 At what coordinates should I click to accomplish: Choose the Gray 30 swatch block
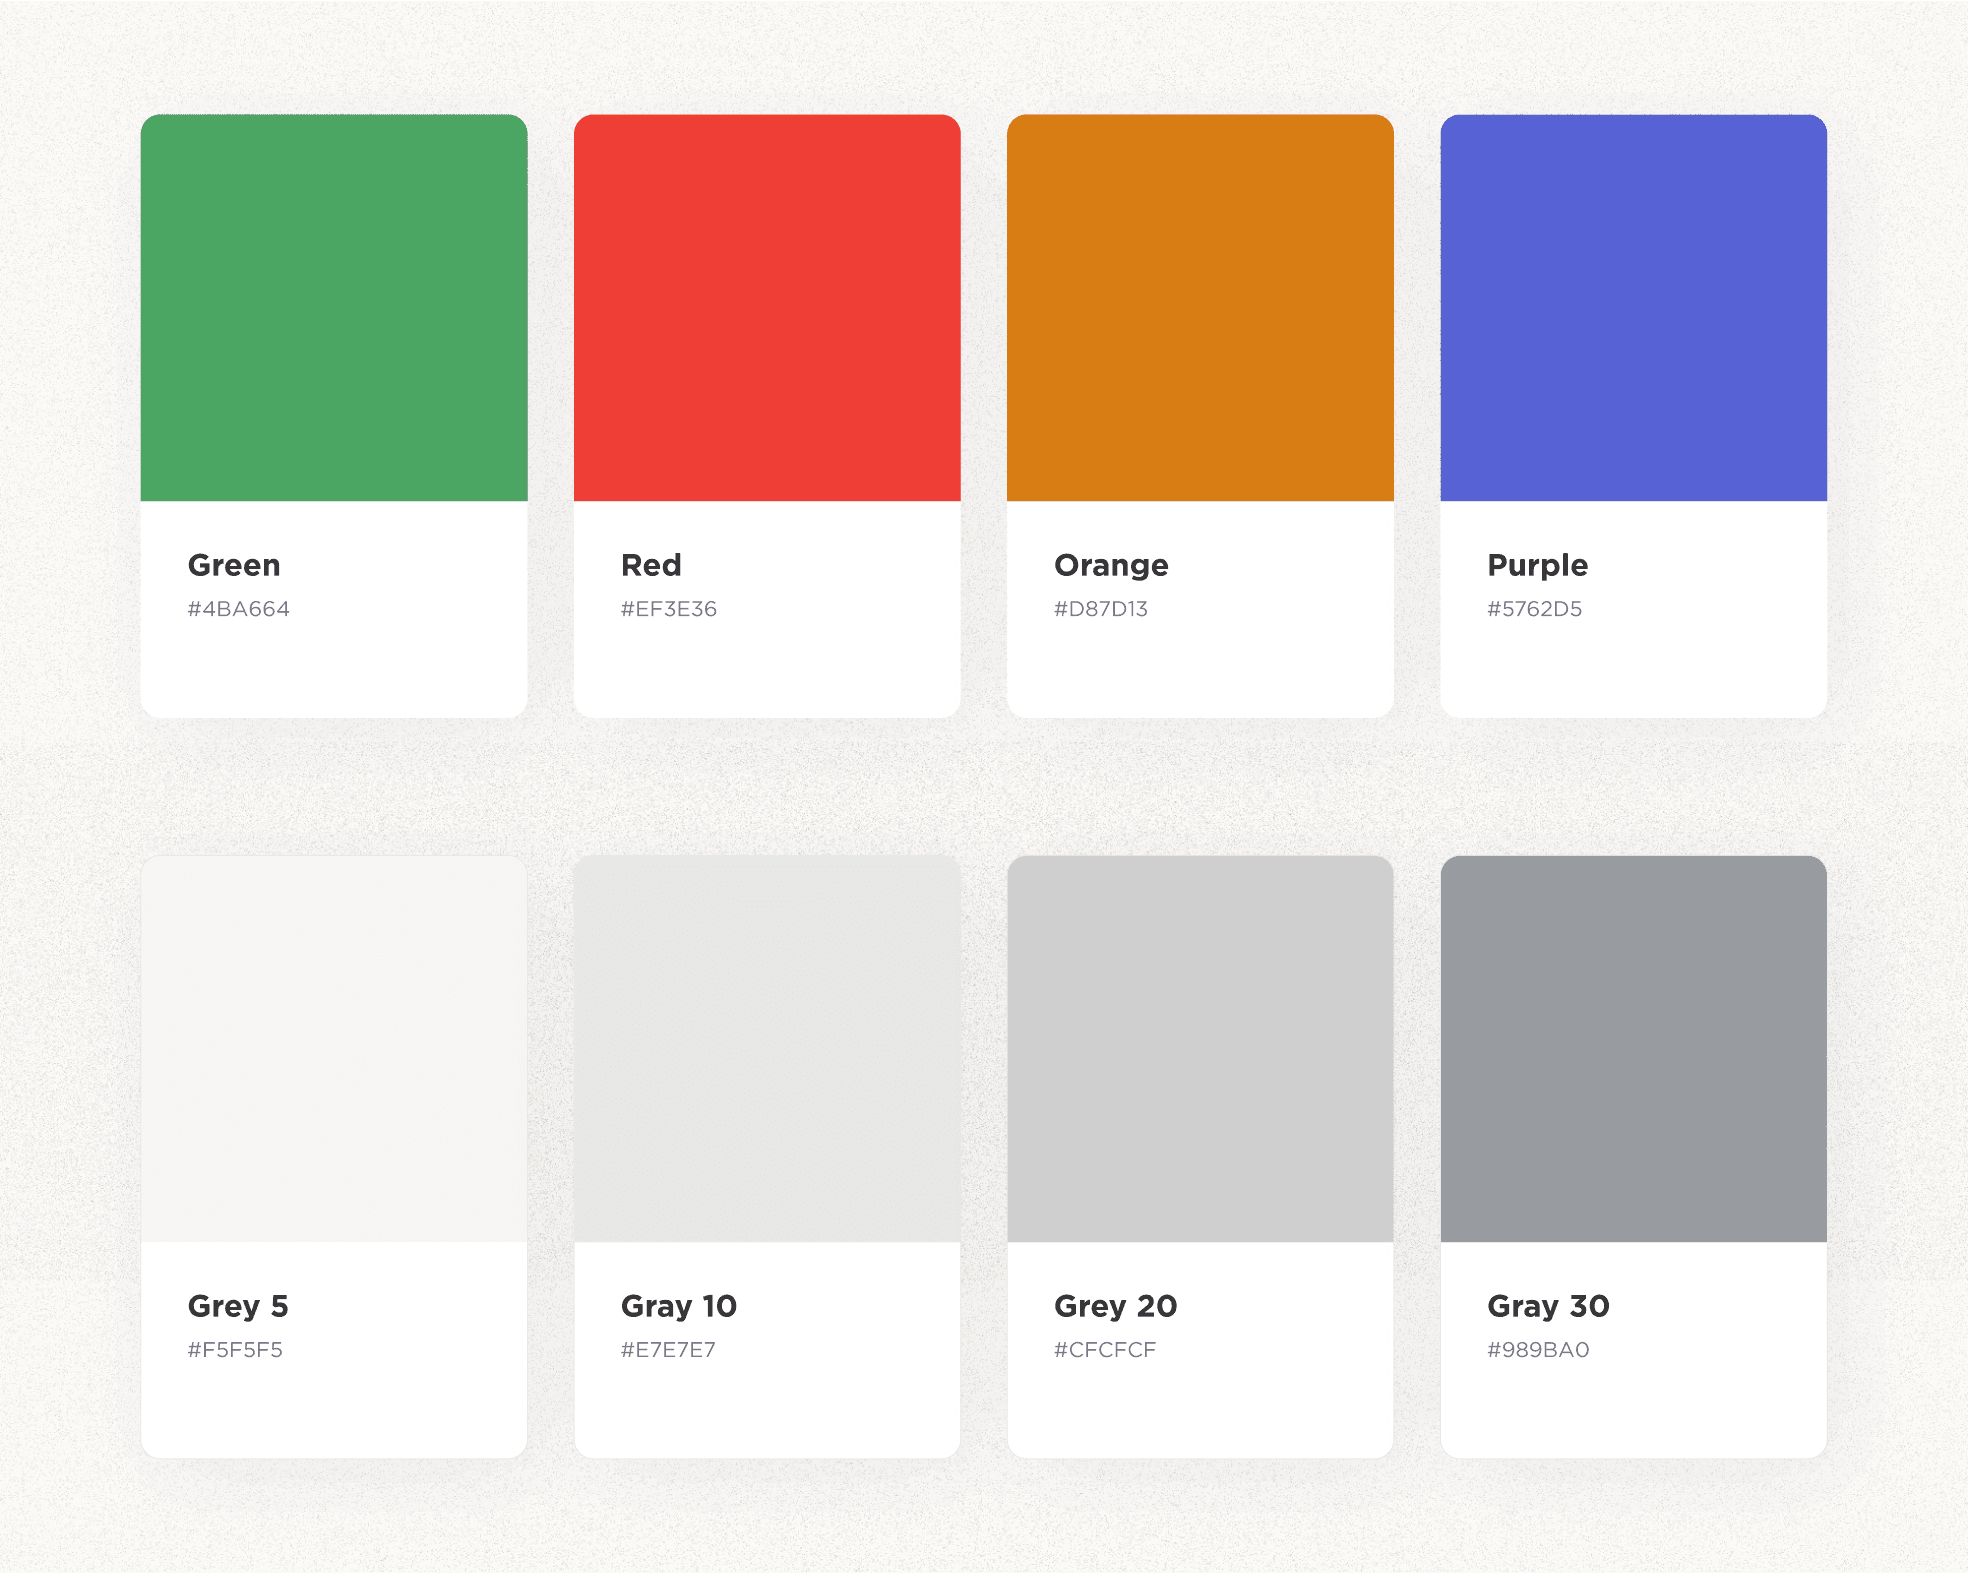1633,1048
